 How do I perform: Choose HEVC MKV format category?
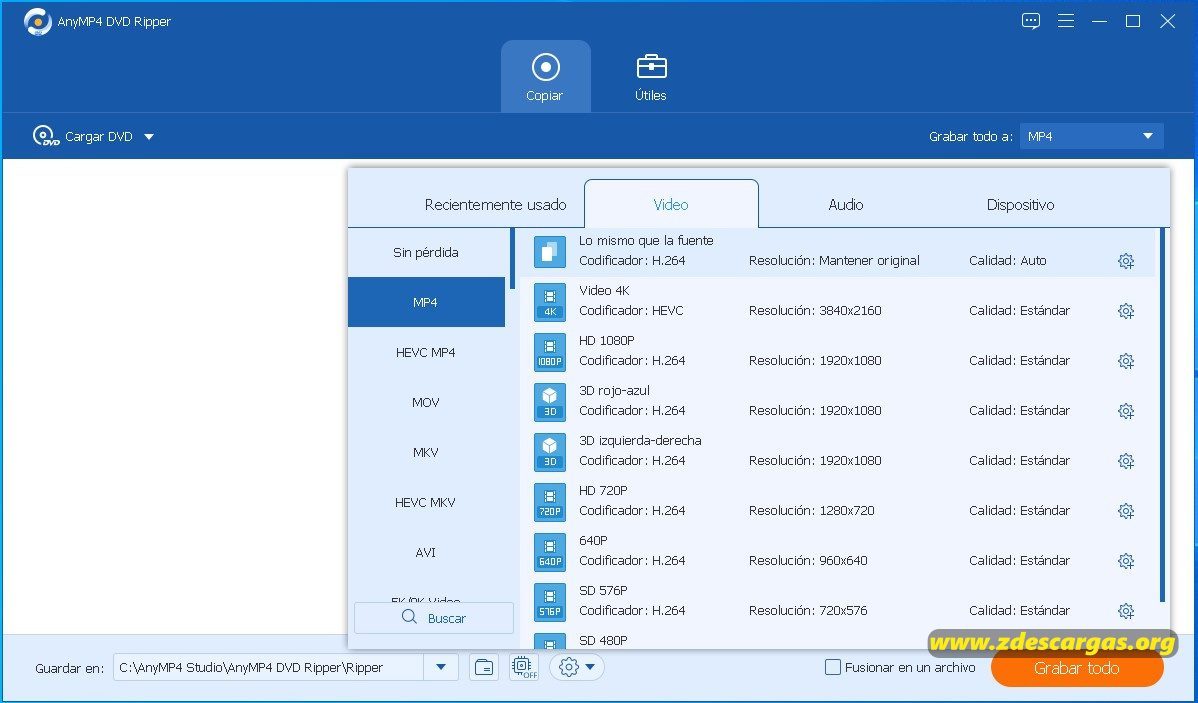426,502
